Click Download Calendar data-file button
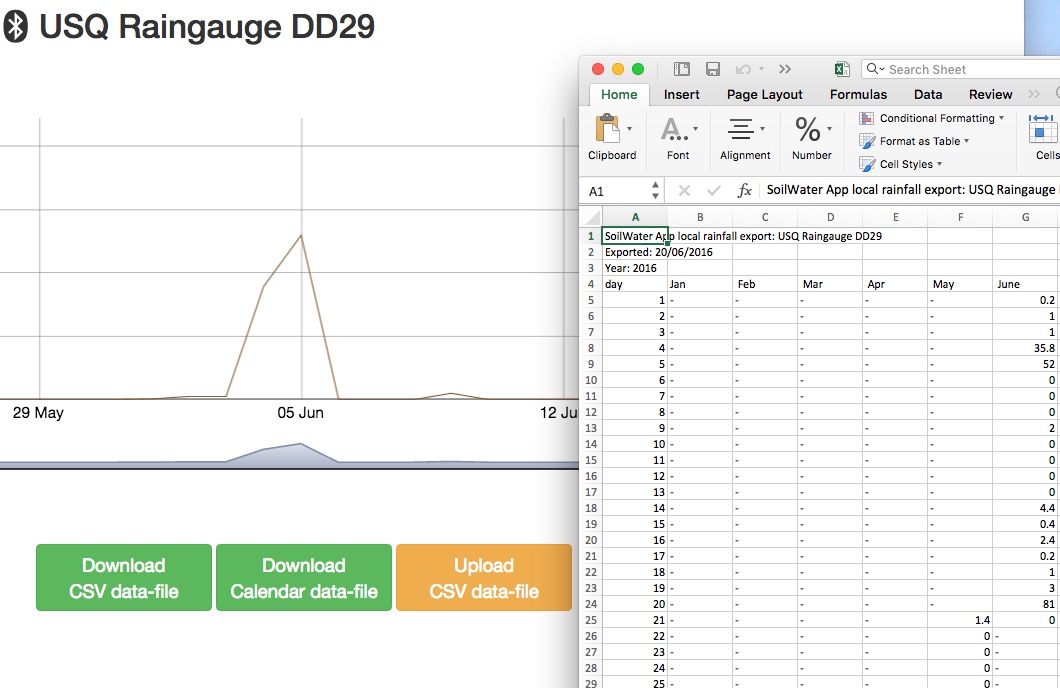The width and height of the screenshot is (1060, 688). click(304, 578)
